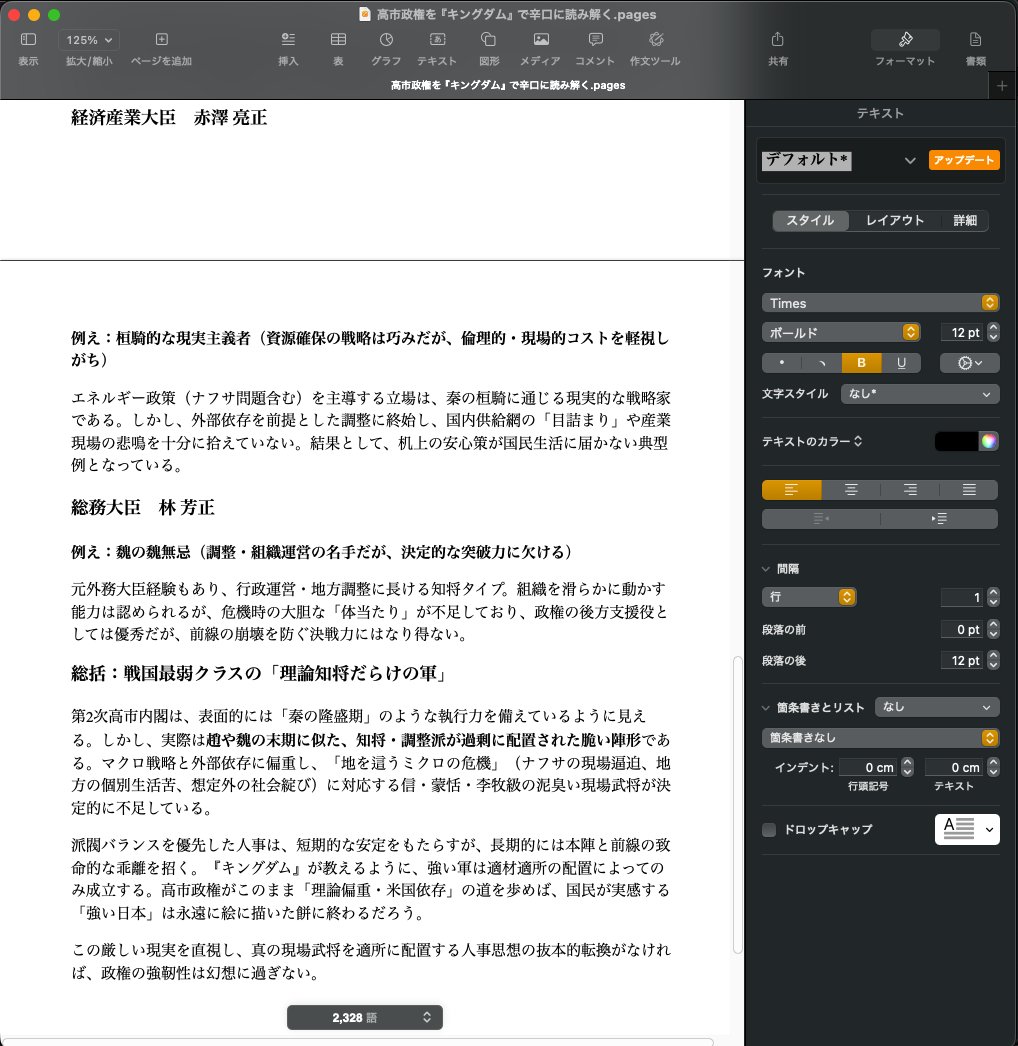Click the line spacing stepper

tap(993, 597)
